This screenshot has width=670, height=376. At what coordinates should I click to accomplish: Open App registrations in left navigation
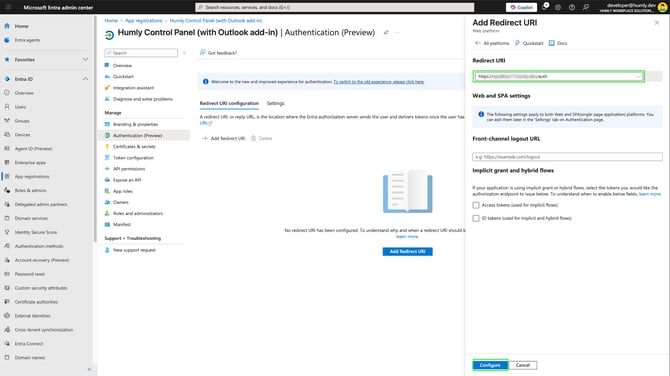(32, 176)
